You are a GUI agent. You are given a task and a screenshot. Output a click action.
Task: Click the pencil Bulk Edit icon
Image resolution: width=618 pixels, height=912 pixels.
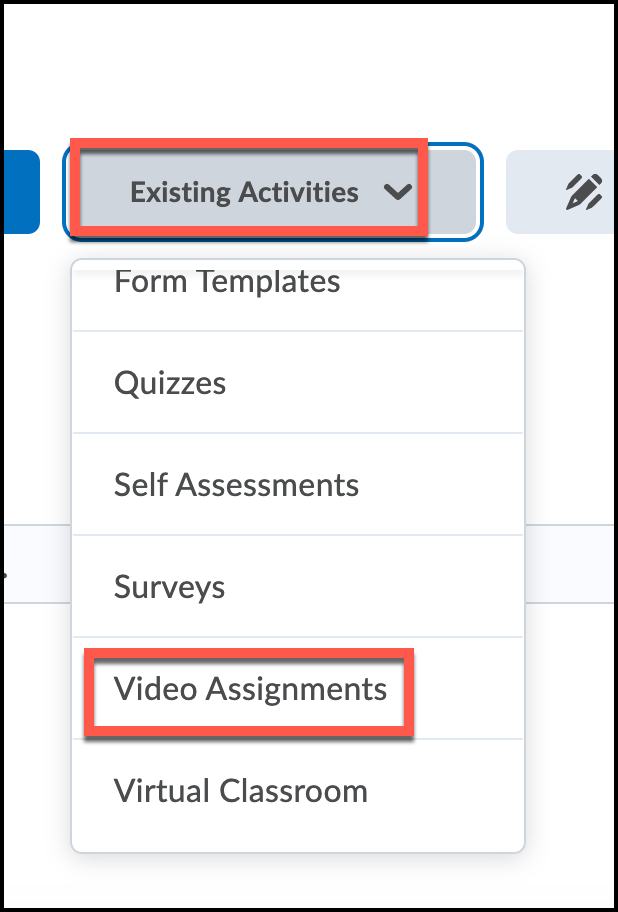[x=584, y=192]
